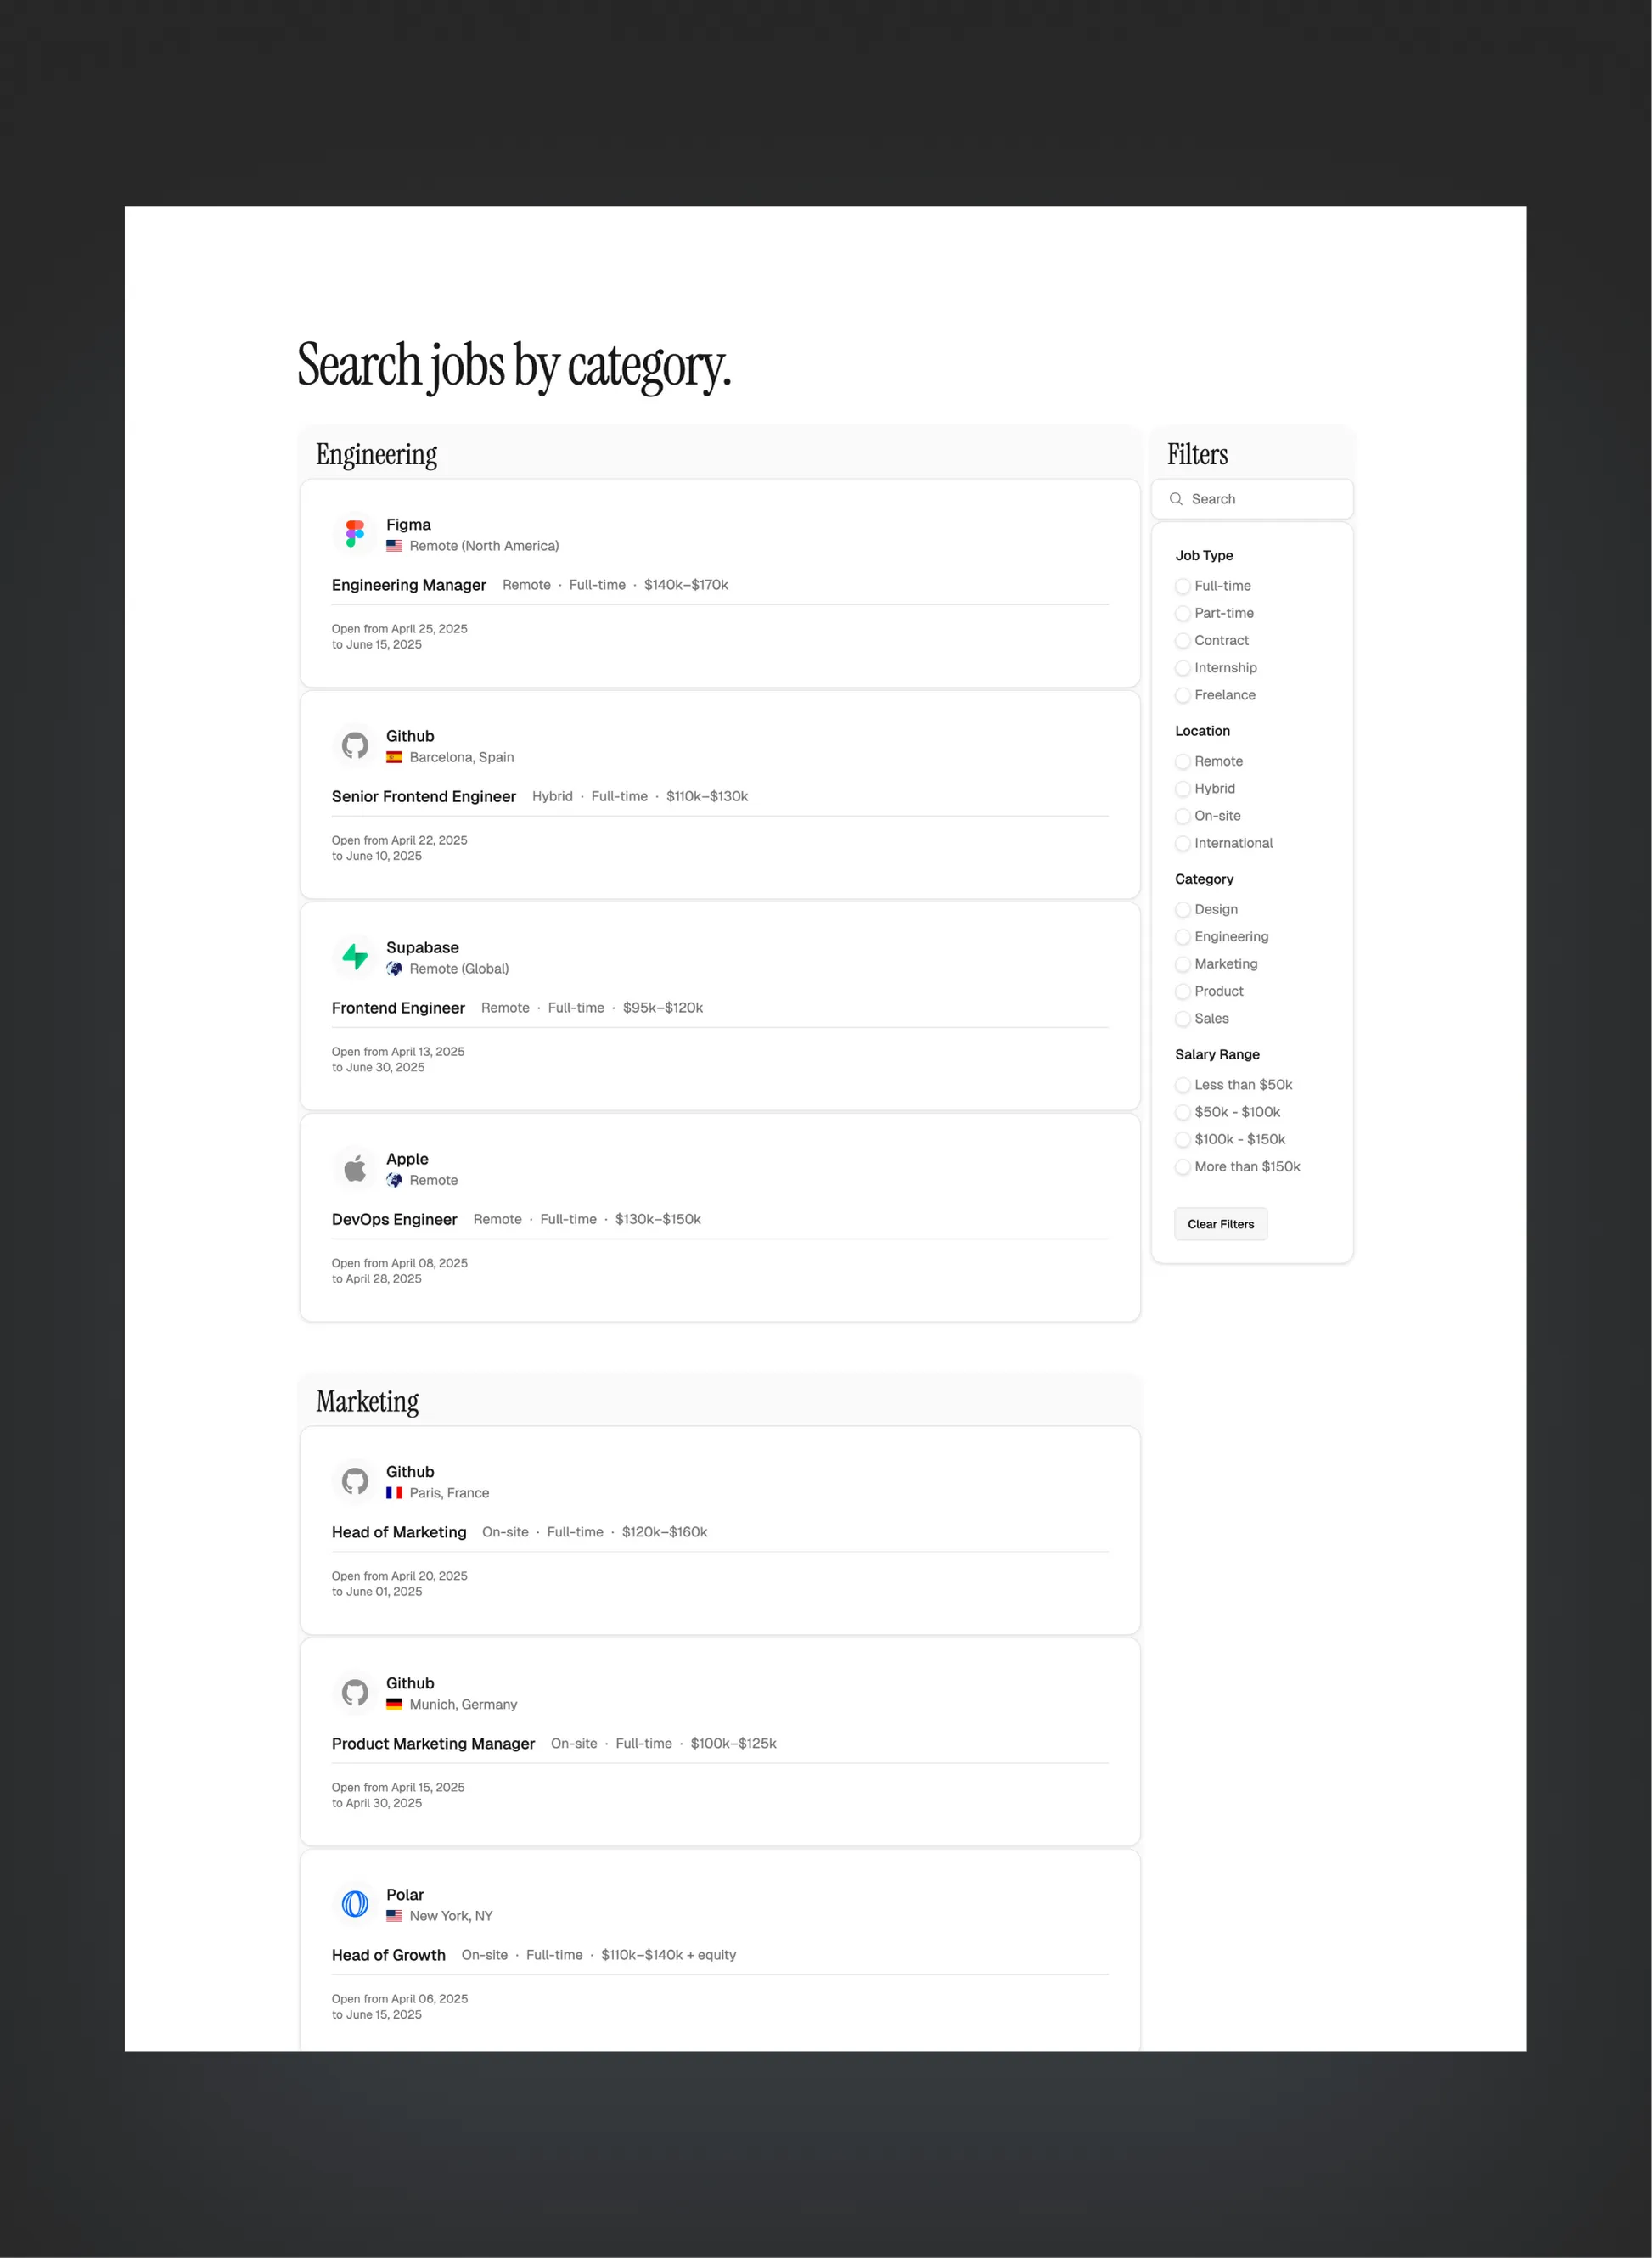
Task: Click the Clear Filters button
Action: coord(1220,1223)
